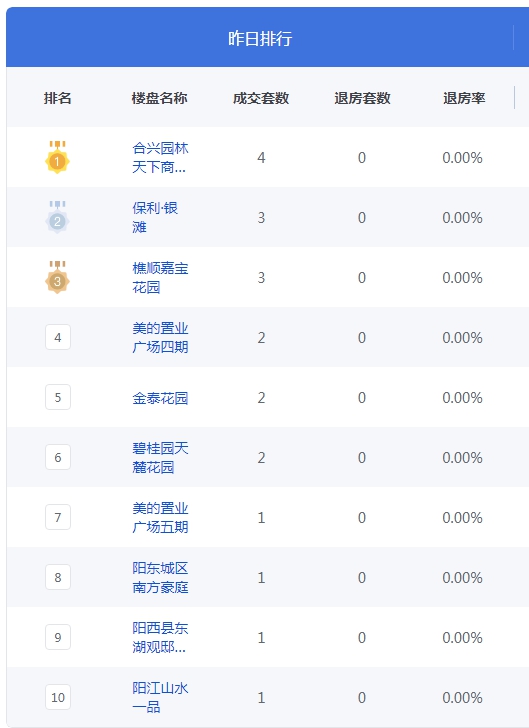Open the 保利·银滩 property link

pos(155,217)
